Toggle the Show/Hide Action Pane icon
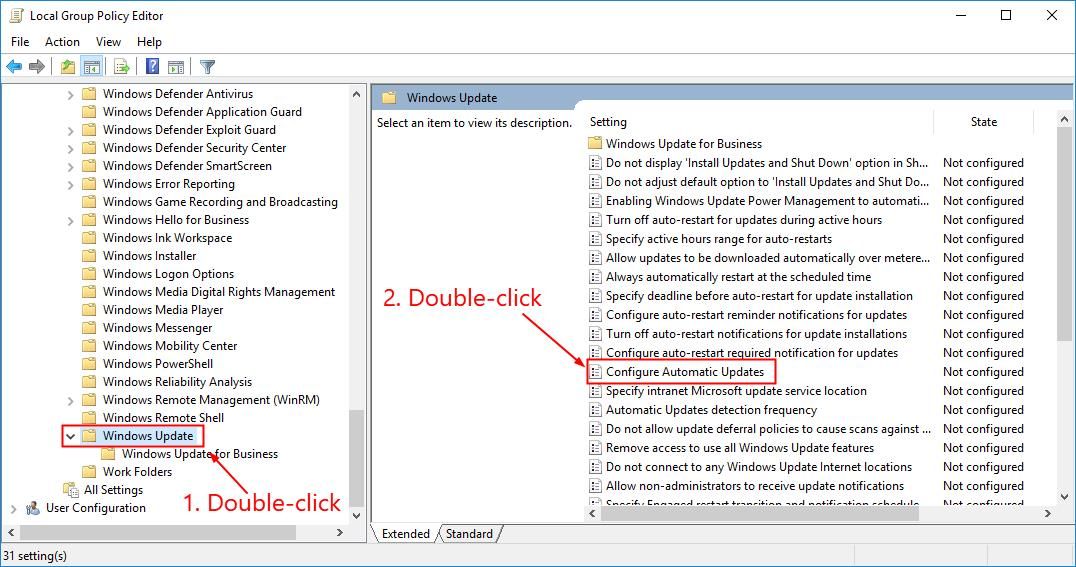This screenshot has height=567, width=1076. click(176, 67)
